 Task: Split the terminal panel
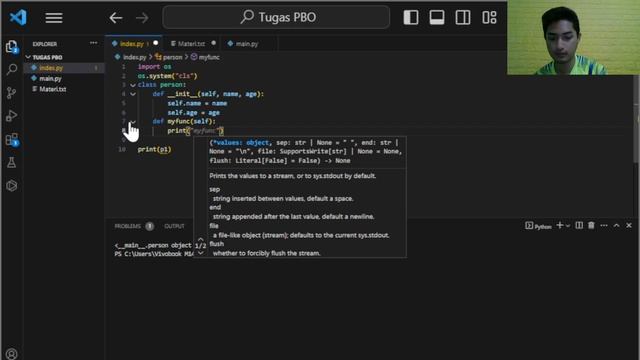pos(579,225)
